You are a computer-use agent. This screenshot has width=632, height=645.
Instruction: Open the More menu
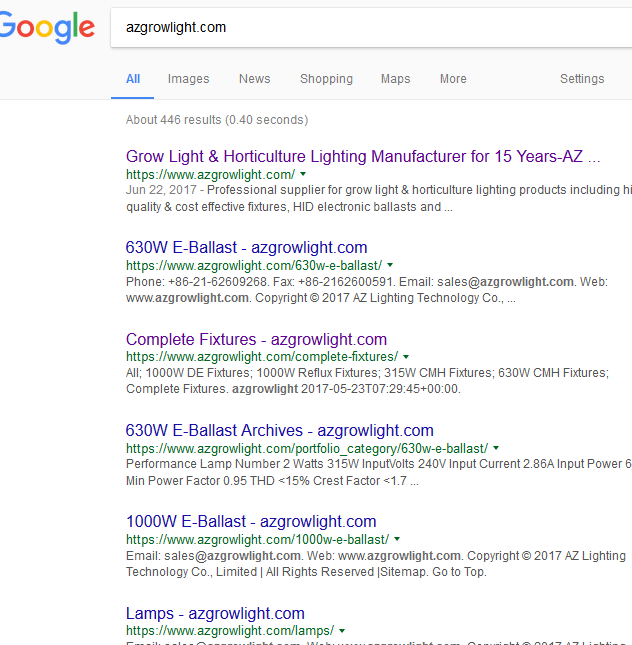[x=453, y=79]
